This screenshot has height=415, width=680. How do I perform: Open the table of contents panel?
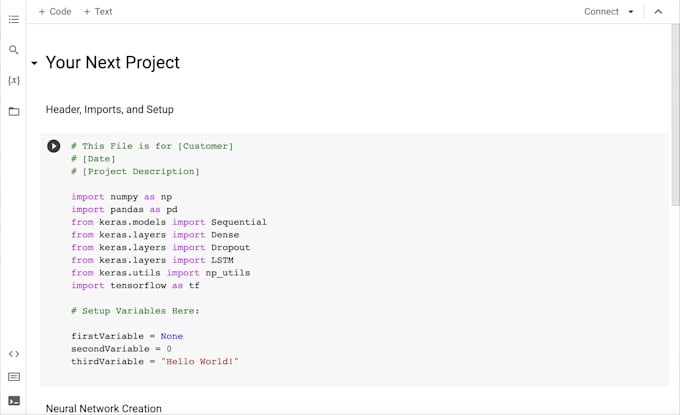[14, 19]
